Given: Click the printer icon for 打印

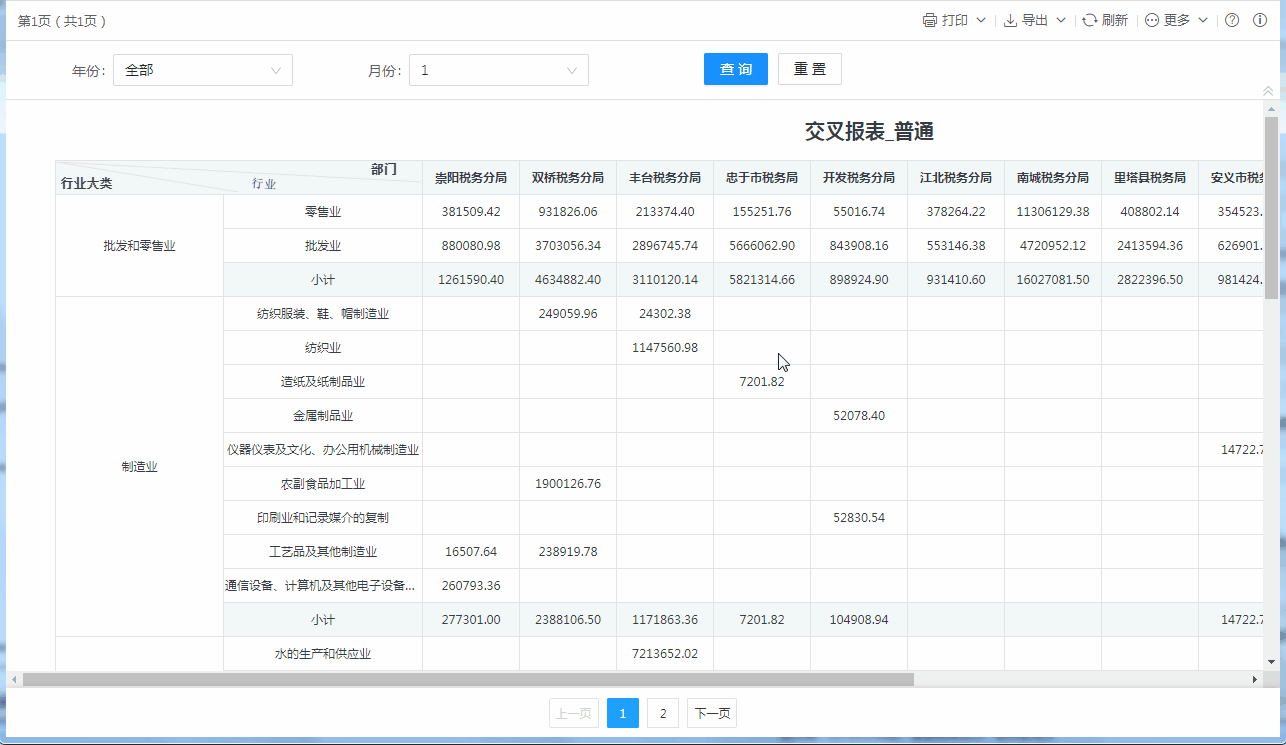Looking at the screenshot, I should 930,20.
